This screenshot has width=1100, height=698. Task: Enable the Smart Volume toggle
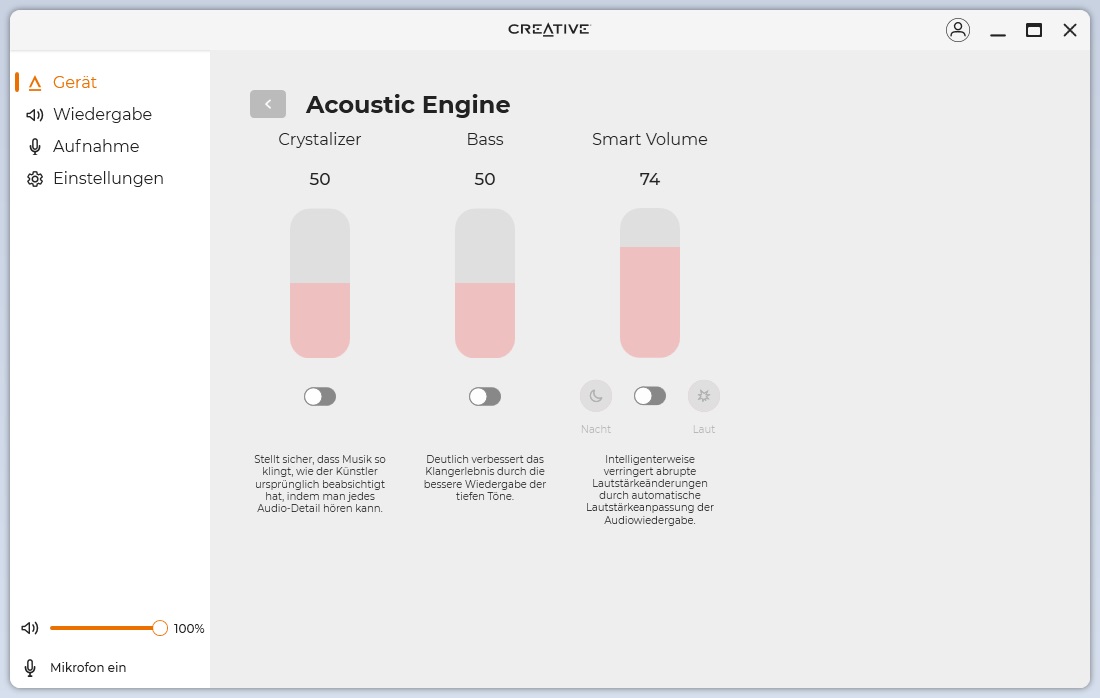(x=650, y=396)
